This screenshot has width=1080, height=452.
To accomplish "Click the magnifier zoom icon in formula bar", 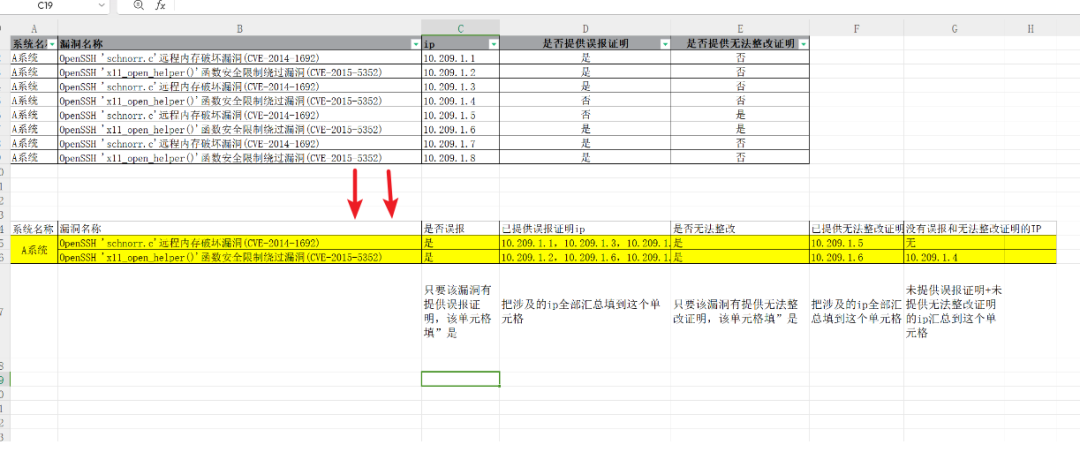I will (138, 6).
